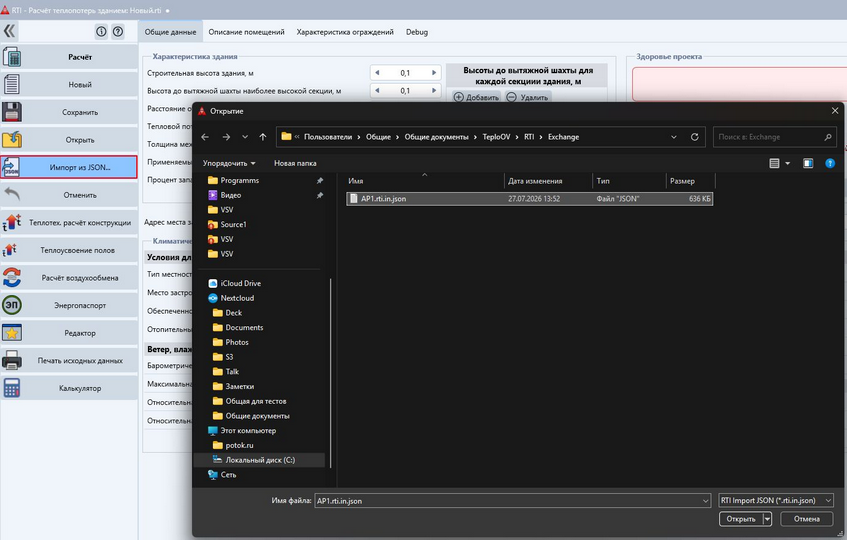Click the Отменить undo arrow icon
This screenshot has width=847, height=540.
click(12, 194)
